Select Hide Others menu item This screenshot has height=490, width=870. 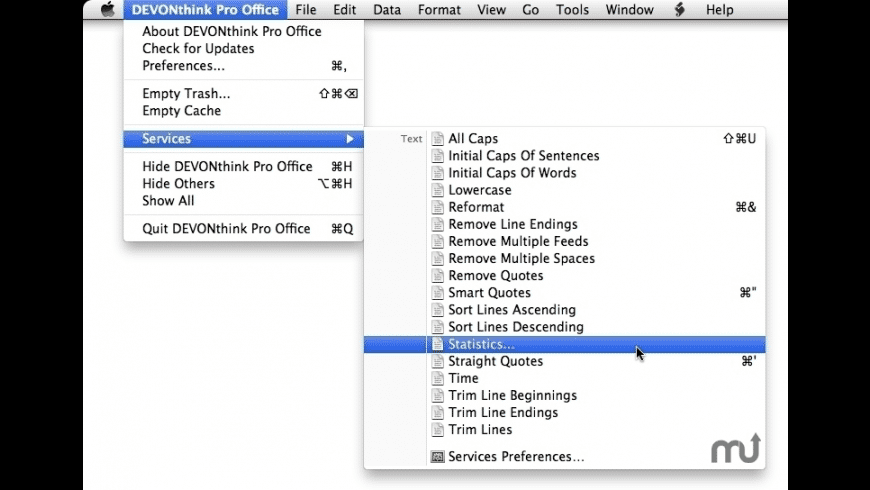pyautogui.click(x=178, y=184)
